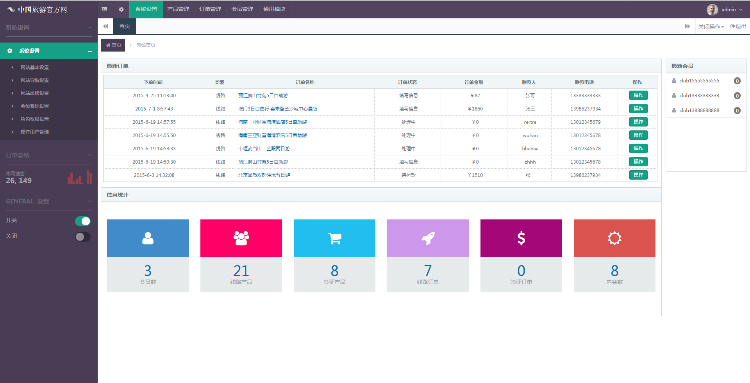Click the blue single-user stat icon above 3
Screen dimensions: 750x383
pyautogui.click(x=148, y=238)
